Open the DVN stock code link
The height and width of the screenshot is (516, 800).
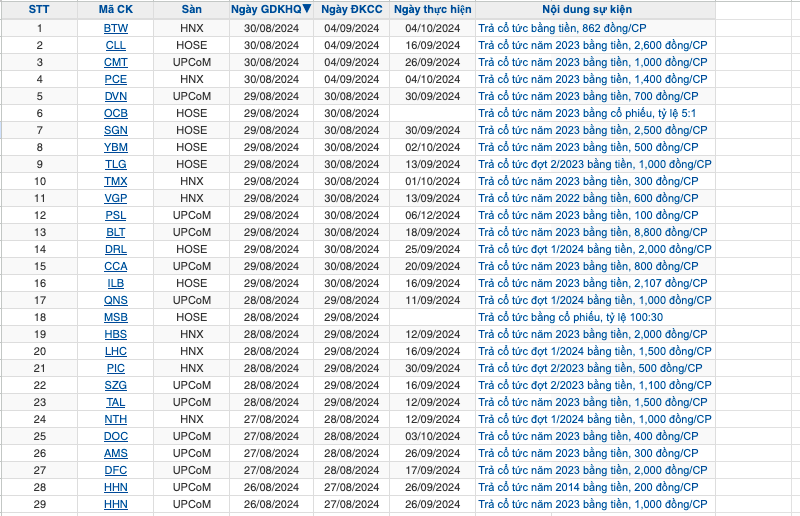(116, 96)
